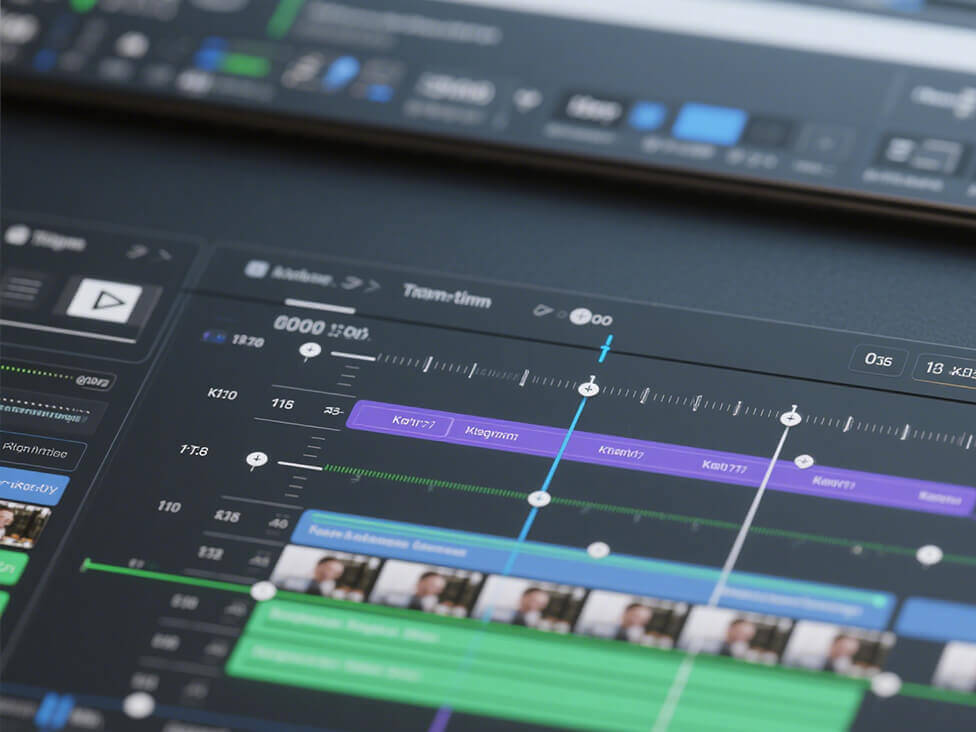Image resolution: width=976 pixels, height=732 pixels.
Task: Click the tag icon next to the 00 counter
Action: 543,311
